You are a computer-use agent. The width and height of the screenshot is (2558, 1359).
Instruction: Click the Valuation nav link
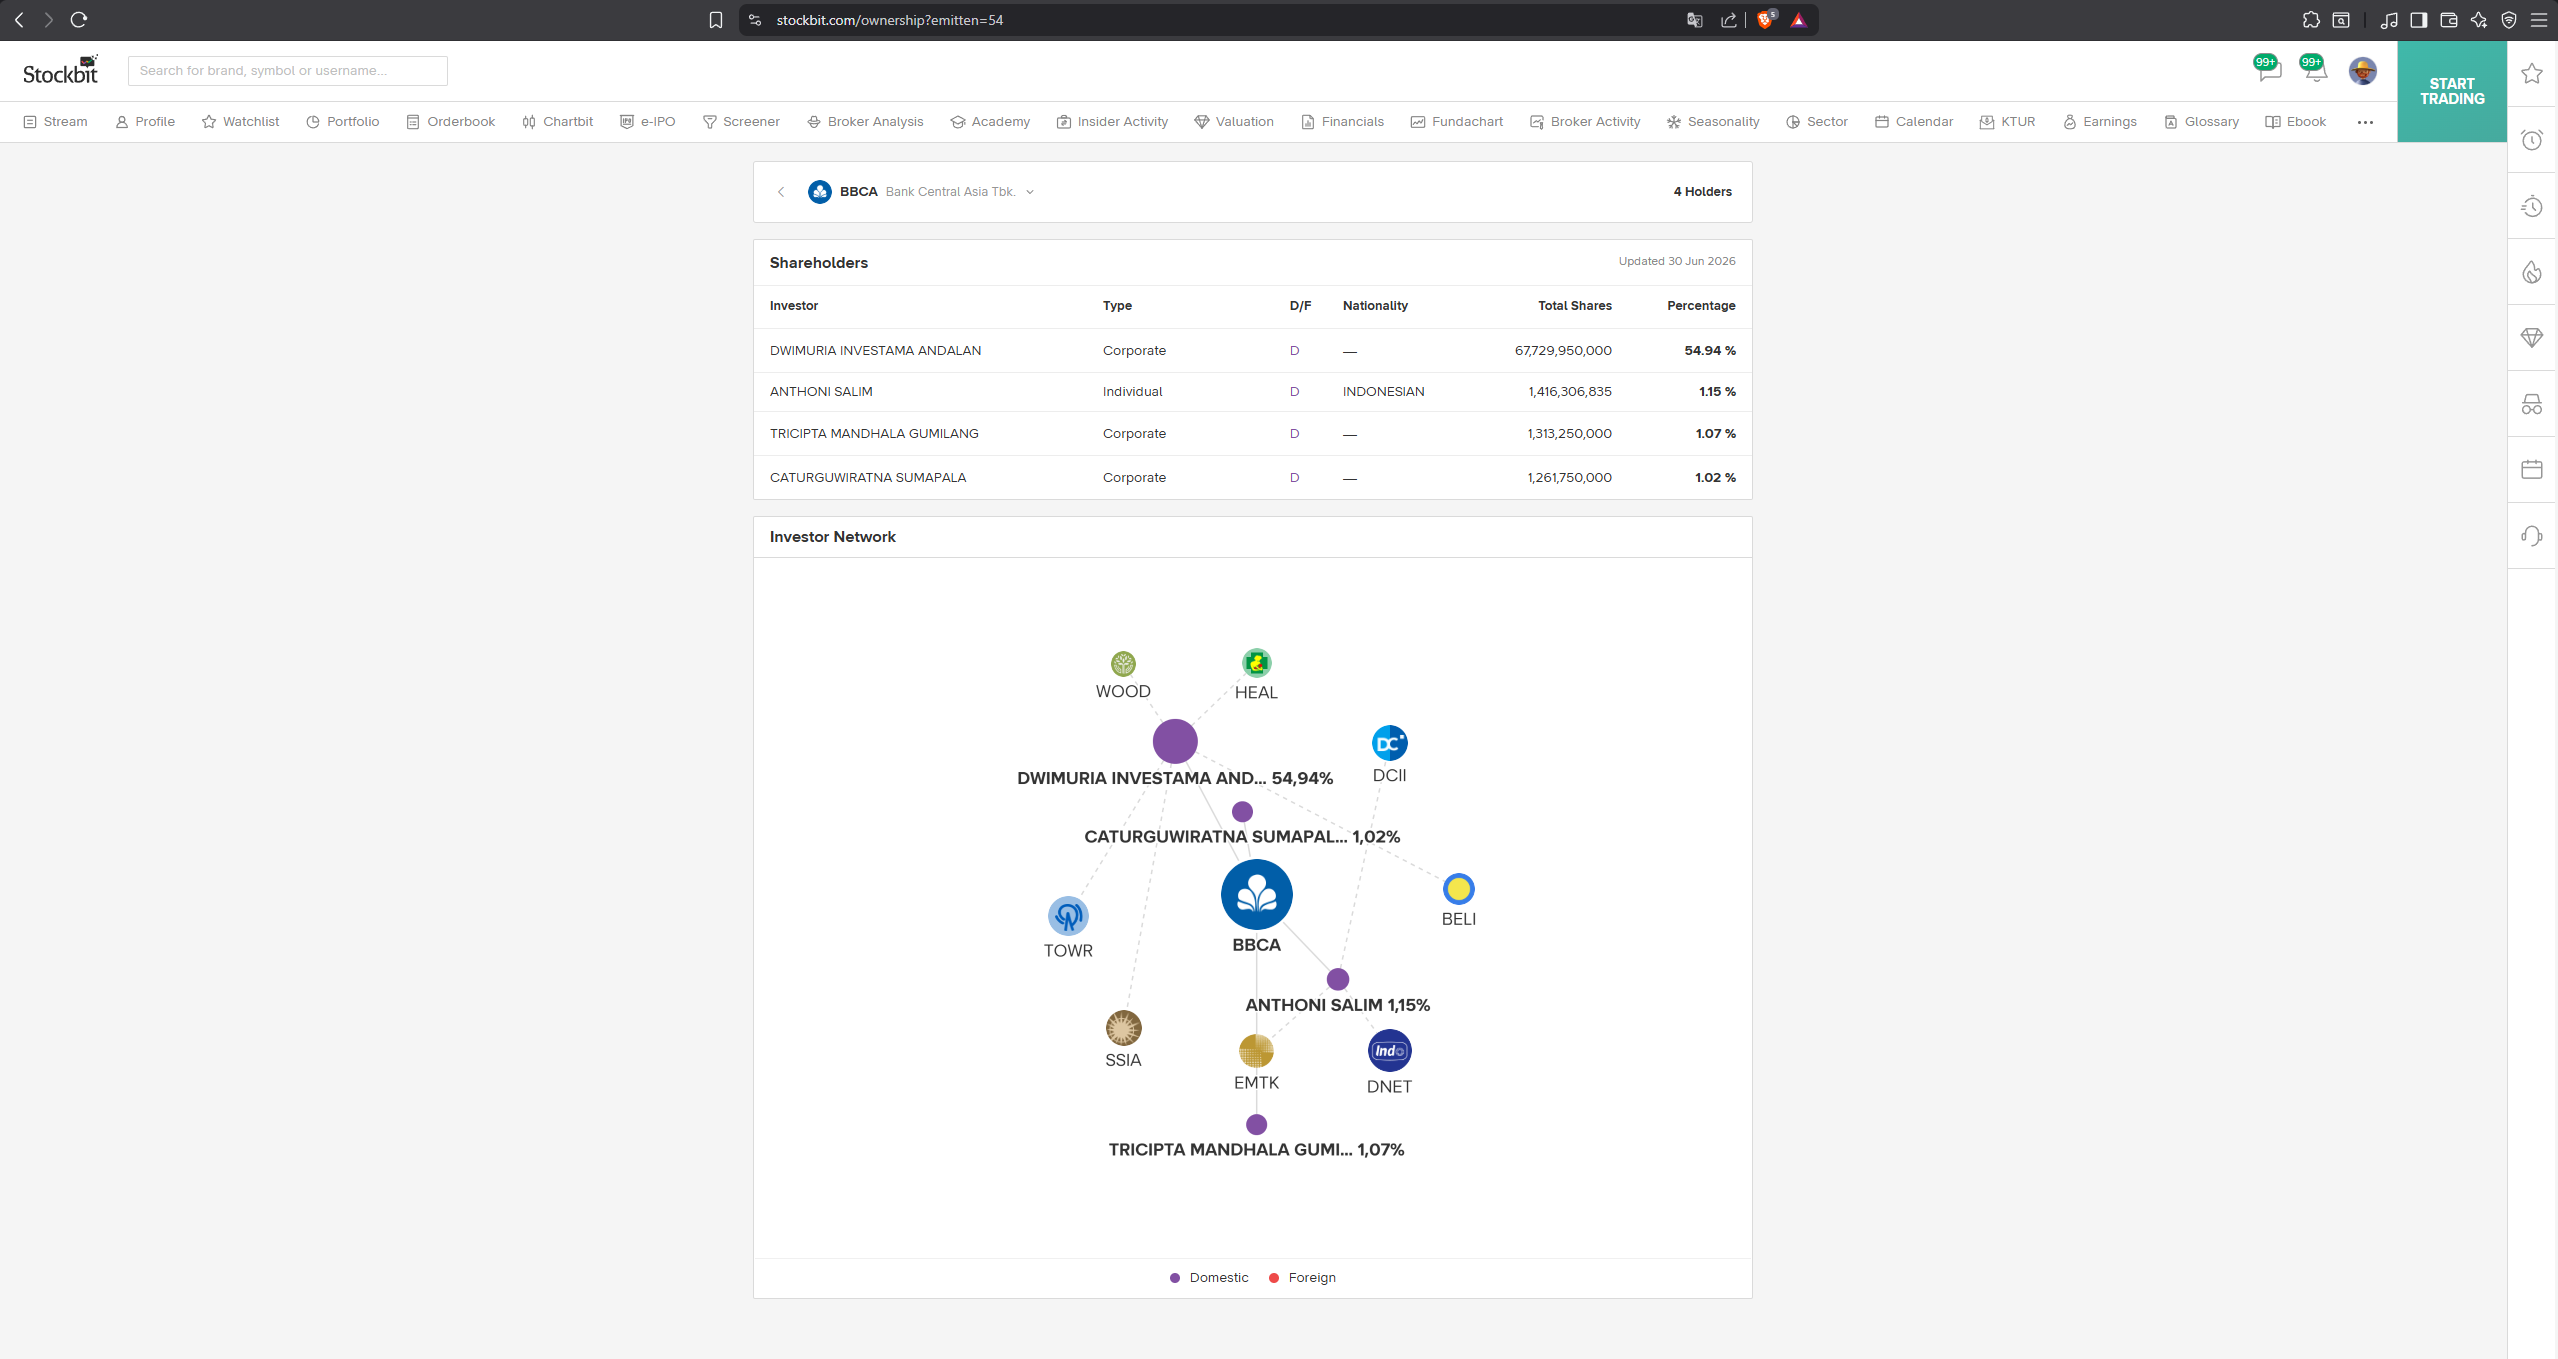[1234, 122]
